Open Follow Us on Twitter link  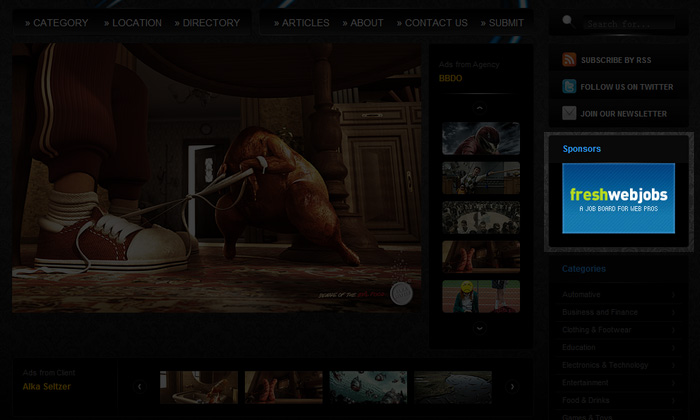[x=627, y=87]
